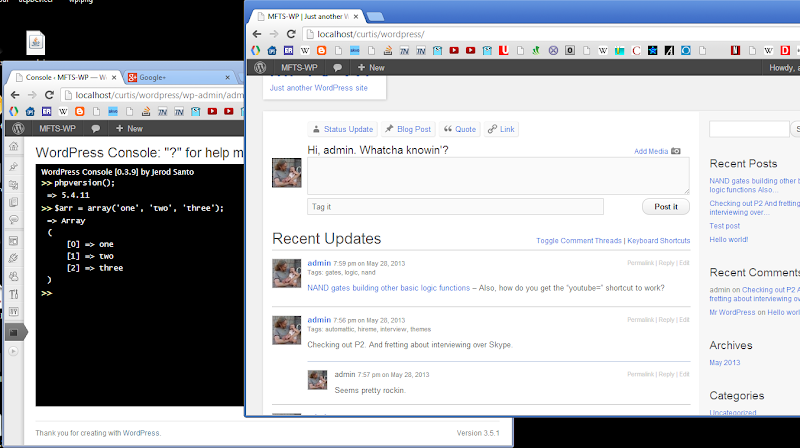800x448 pixels.
Task: Collapse the admin sidebar menu arrow
Action: pos(13,351)
